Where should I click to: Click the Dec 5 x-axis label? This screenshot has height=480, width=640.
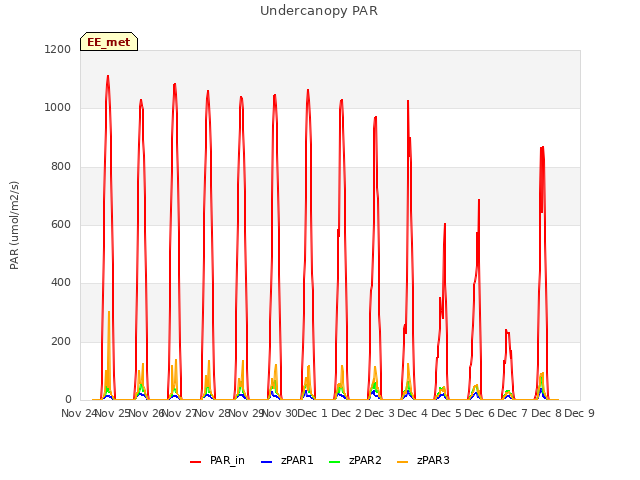pos(446,413)
